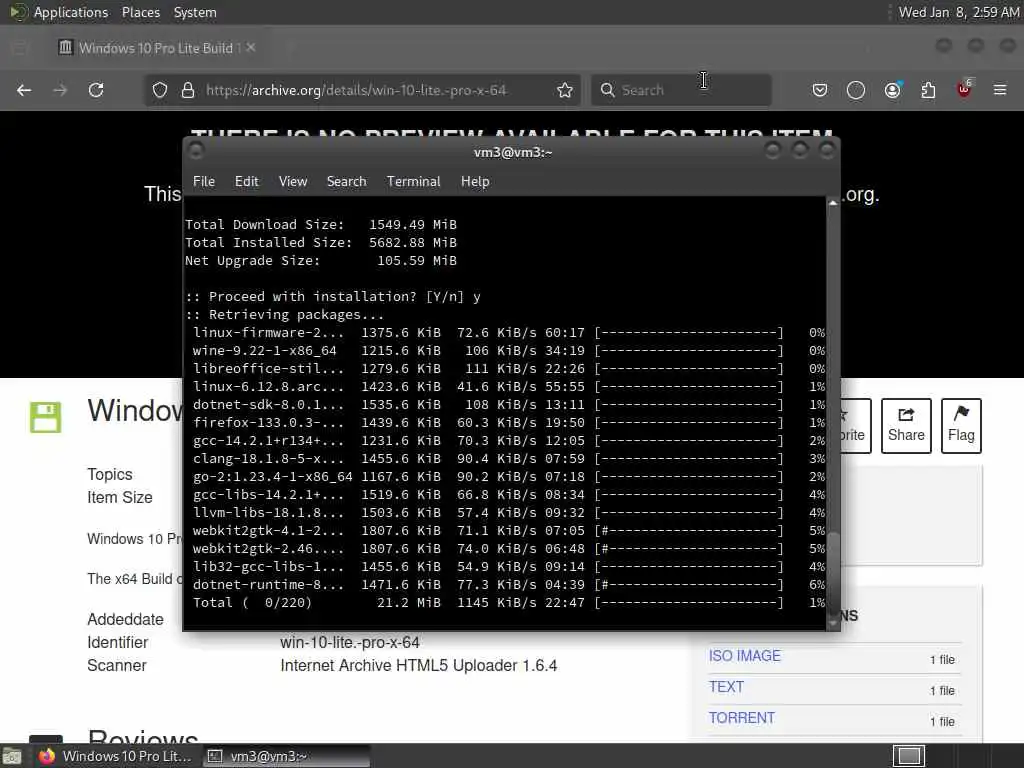The image size is (1024, 768).
Task: Click the 'wine-9.22-1-x86_64' package line
Action: (508, 351)
